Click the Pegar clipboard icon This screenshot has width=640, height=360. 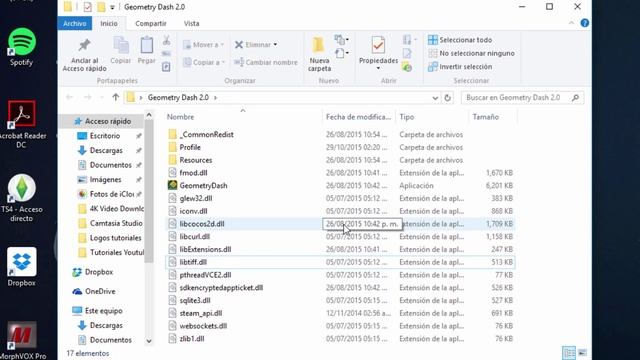click(x=147, y=45)
